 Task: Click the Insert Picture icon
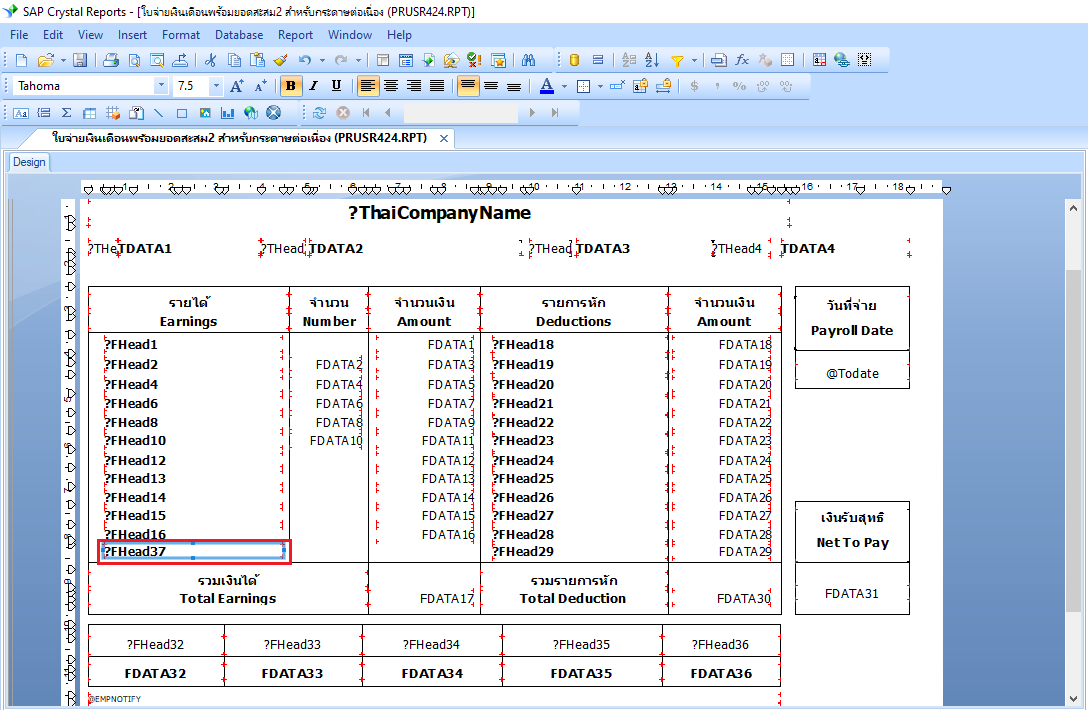coord(205,113)
